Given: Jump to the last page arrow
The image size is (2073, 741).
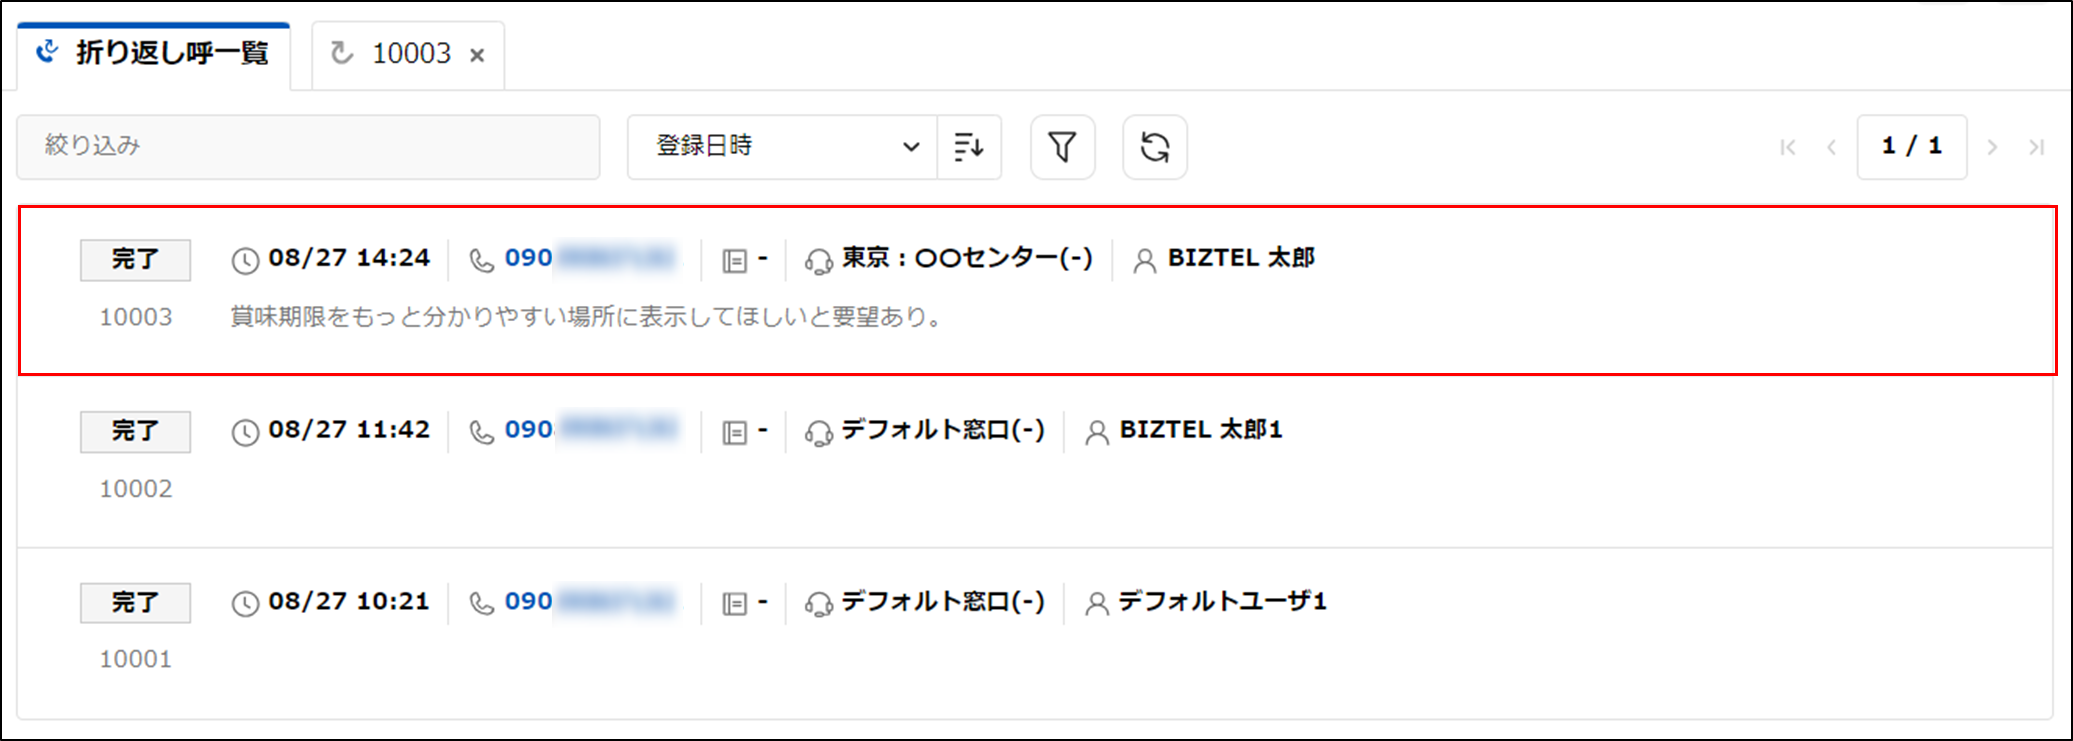Looking at the screenshot, I should point(2036,147).
